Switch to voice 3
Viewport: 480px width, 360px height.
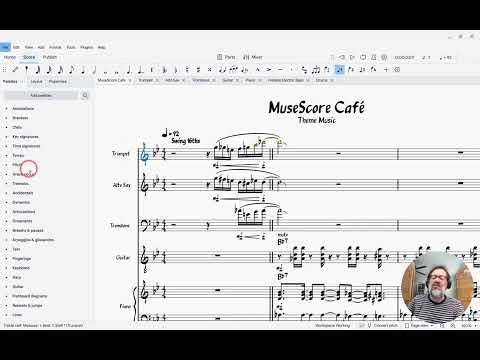(362, 70)
